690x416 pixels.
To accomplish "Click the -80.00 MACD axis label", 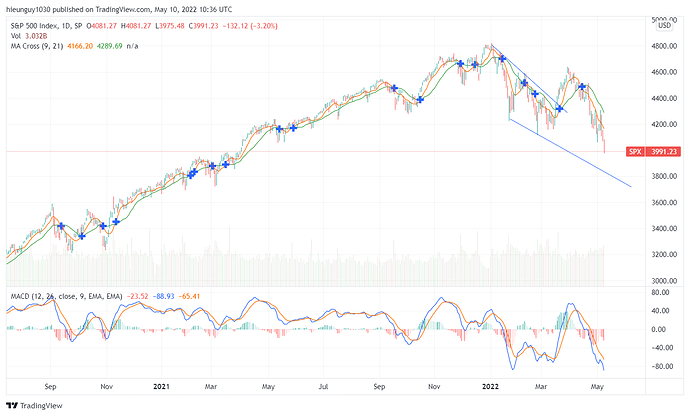I will tap(661, 366).
